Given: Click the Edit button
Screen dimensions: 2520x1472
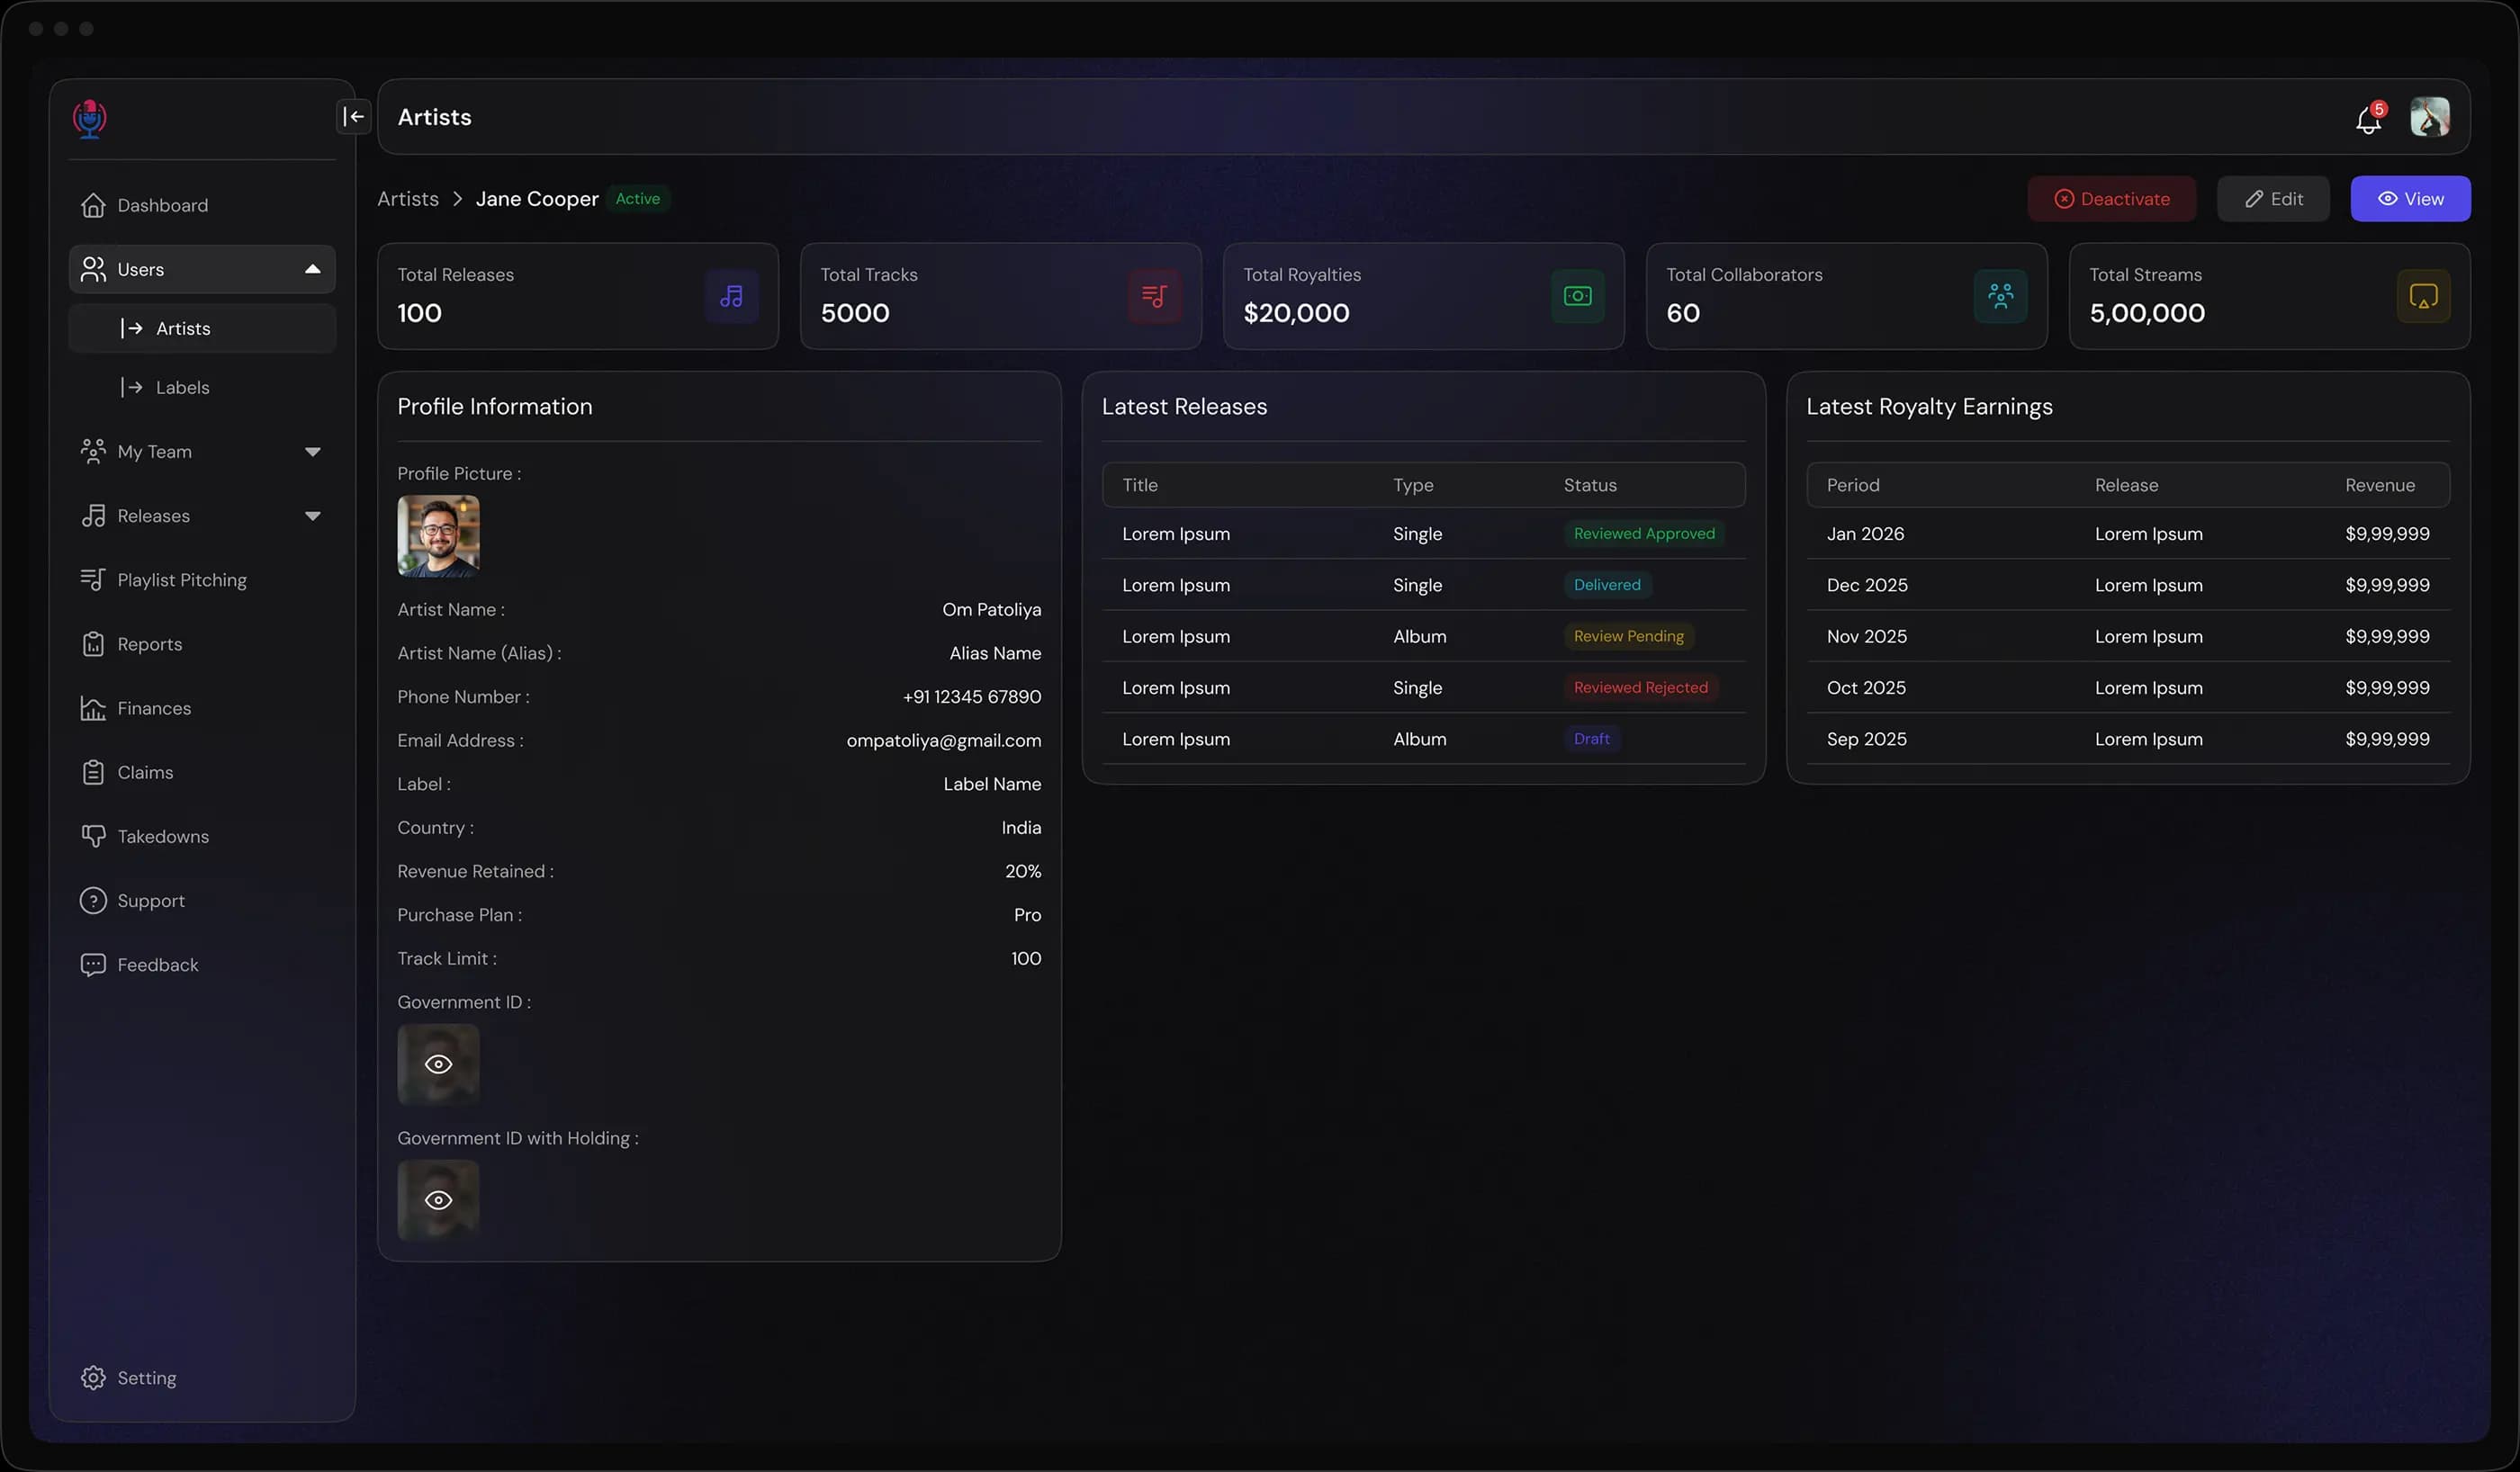Looking at the screenshot, I should 2273,199.
